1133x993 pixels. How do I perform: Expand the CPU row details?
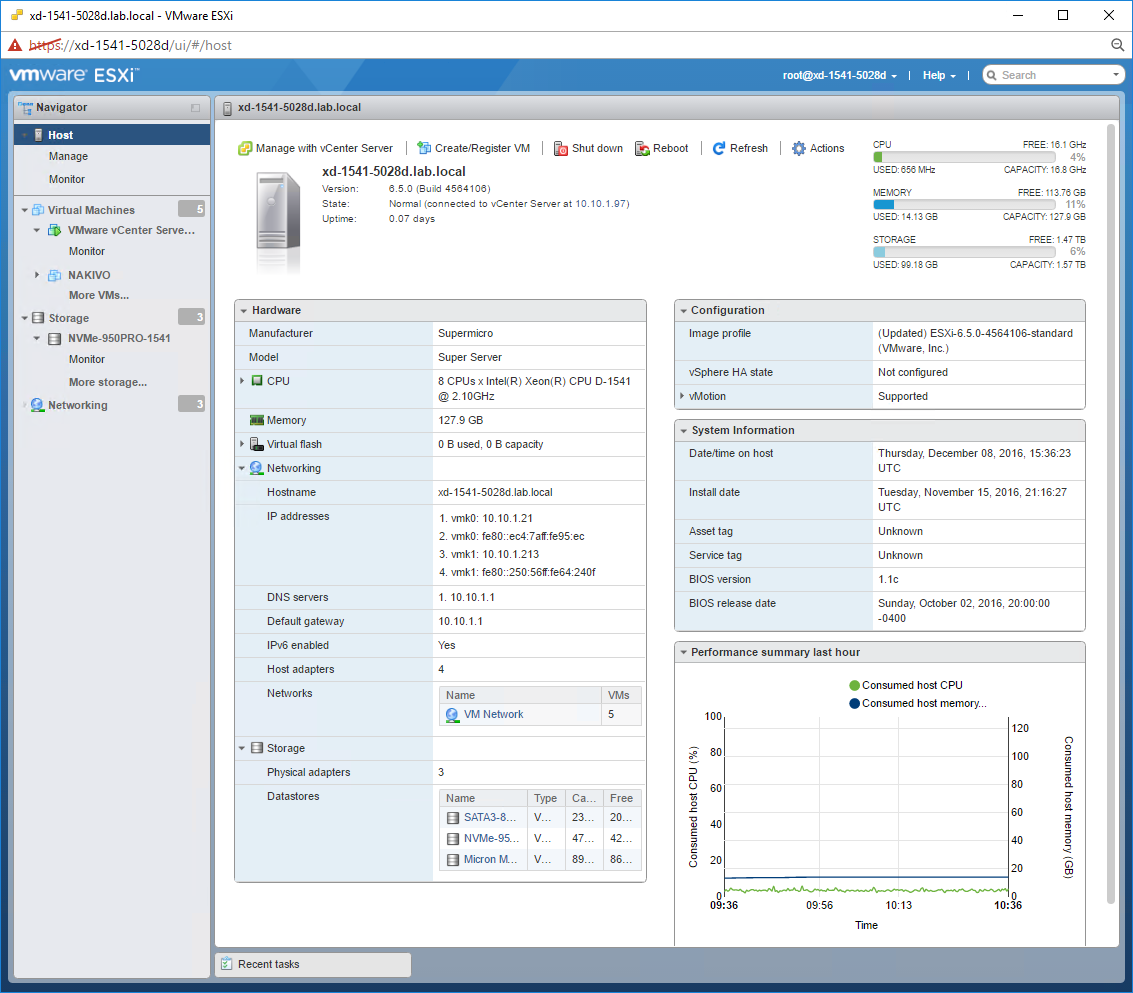(x=242, y=380)
